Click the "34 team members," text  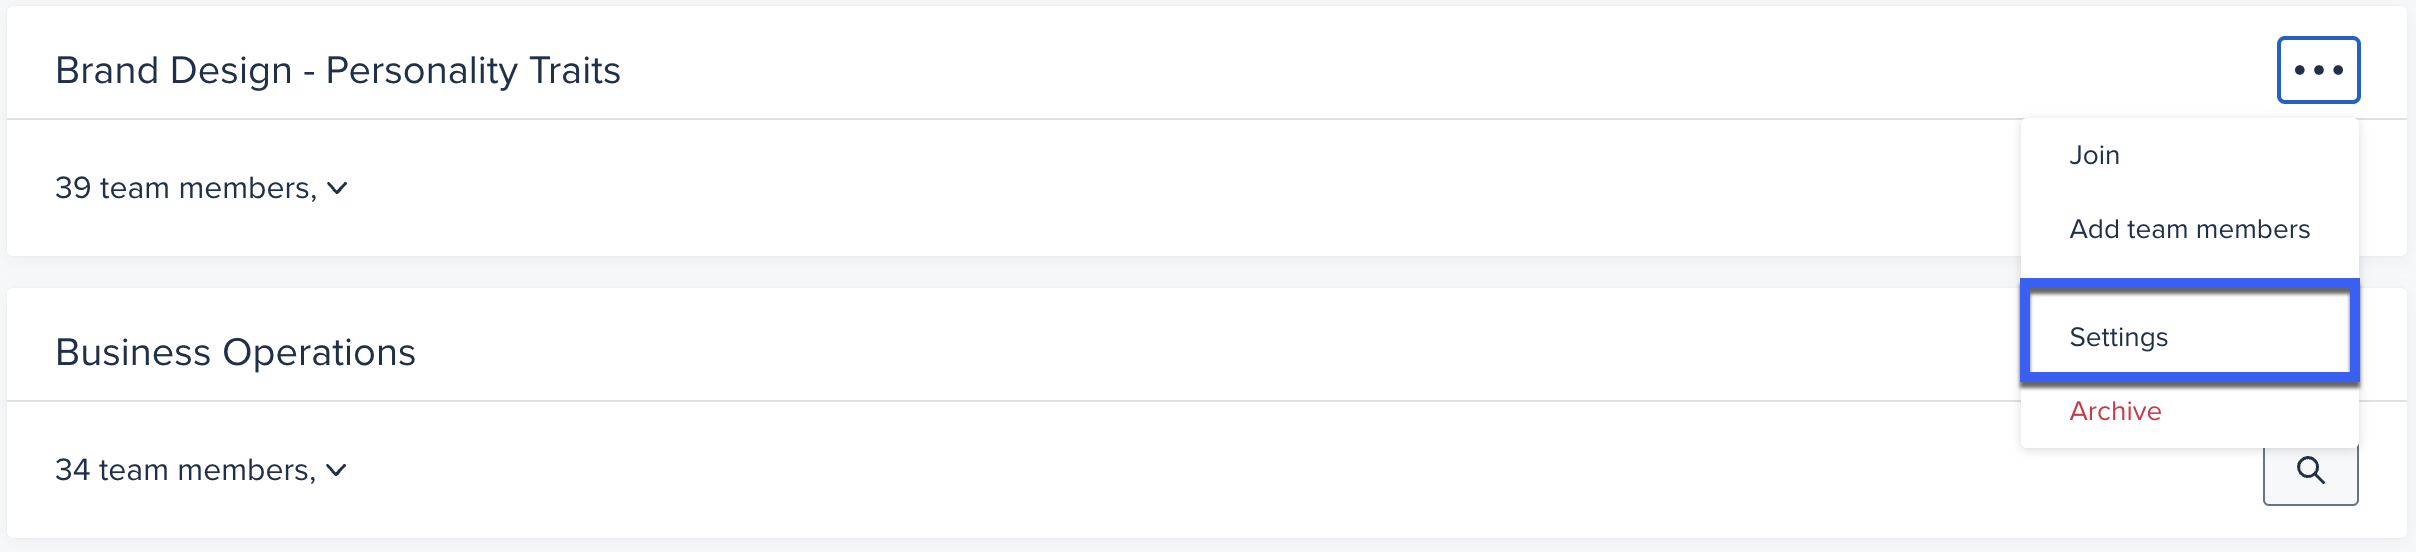click(185, 470)
